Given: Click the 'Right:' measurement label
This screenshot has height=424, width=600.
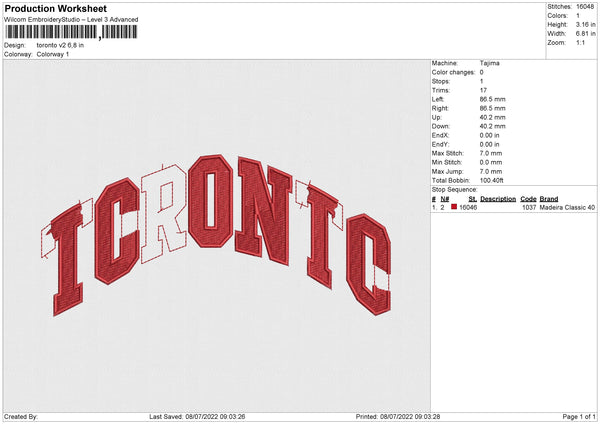Looking at the screenshot, I should coord(440,108).
